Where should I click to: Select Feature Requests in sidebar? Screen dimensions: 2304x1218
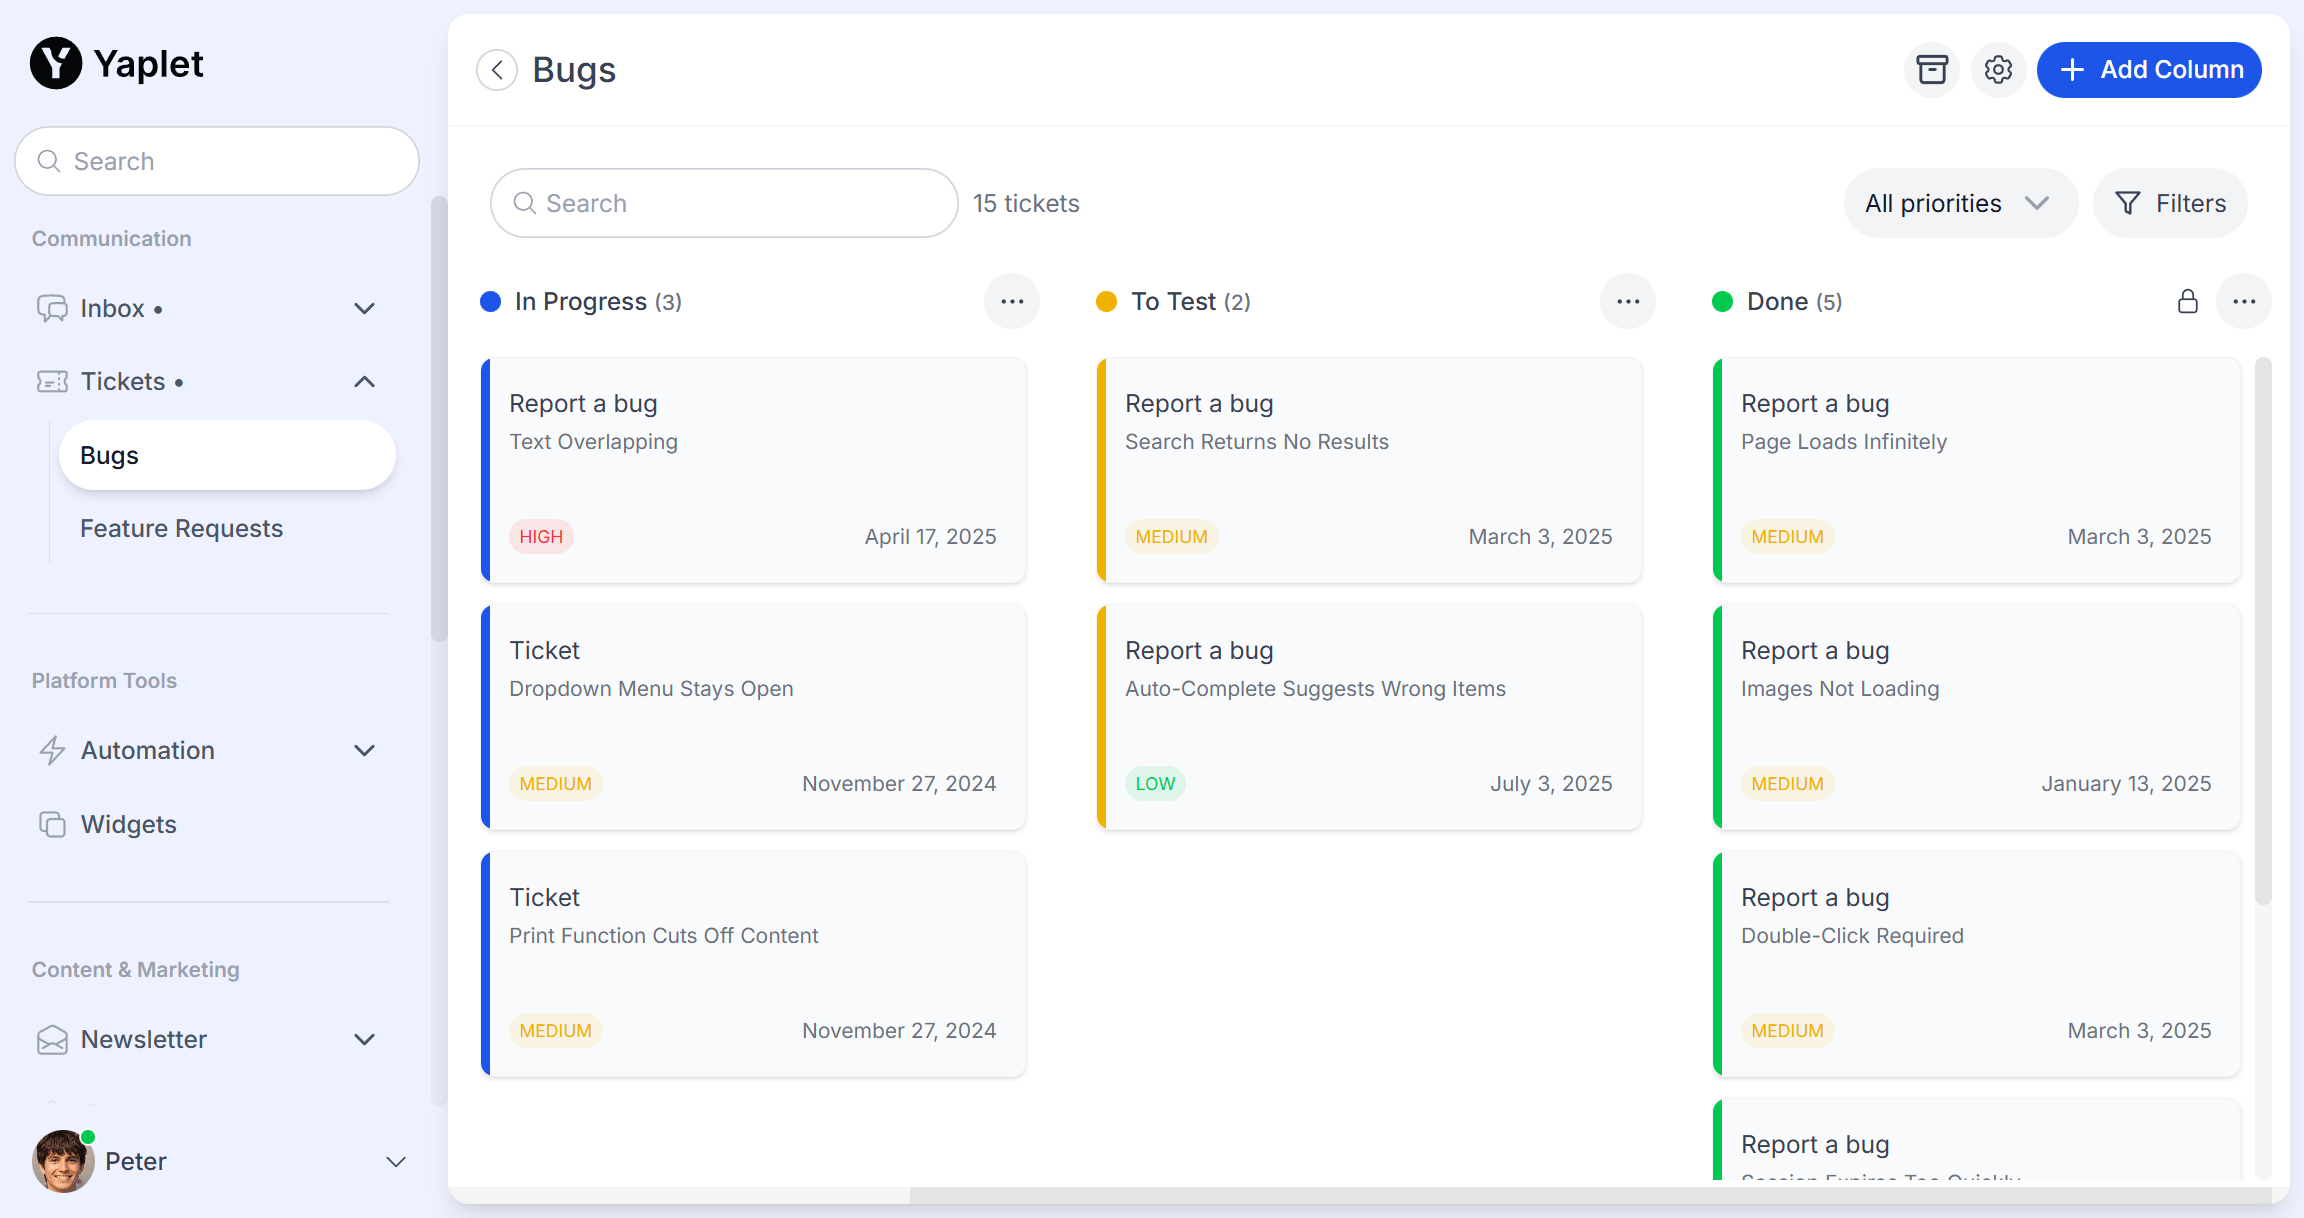coord(181,528)
